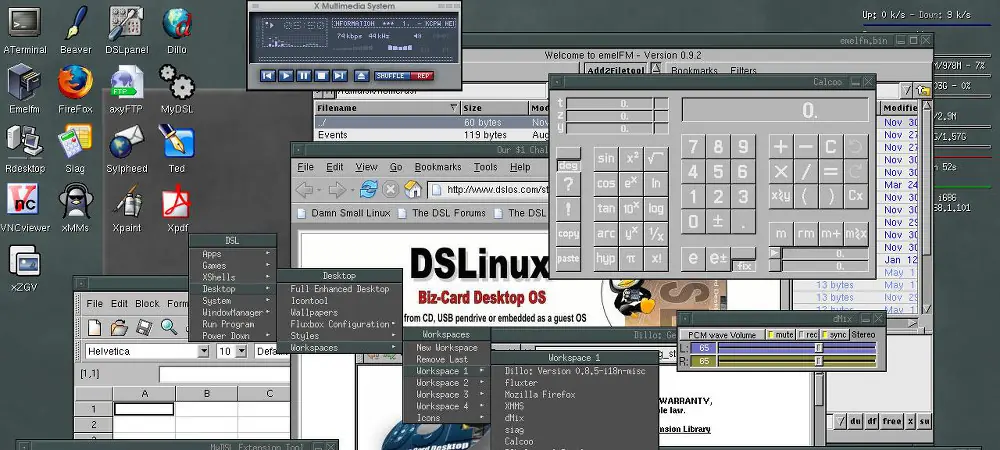Open the DSLpanel desktop icon

[x=126, y=22]
